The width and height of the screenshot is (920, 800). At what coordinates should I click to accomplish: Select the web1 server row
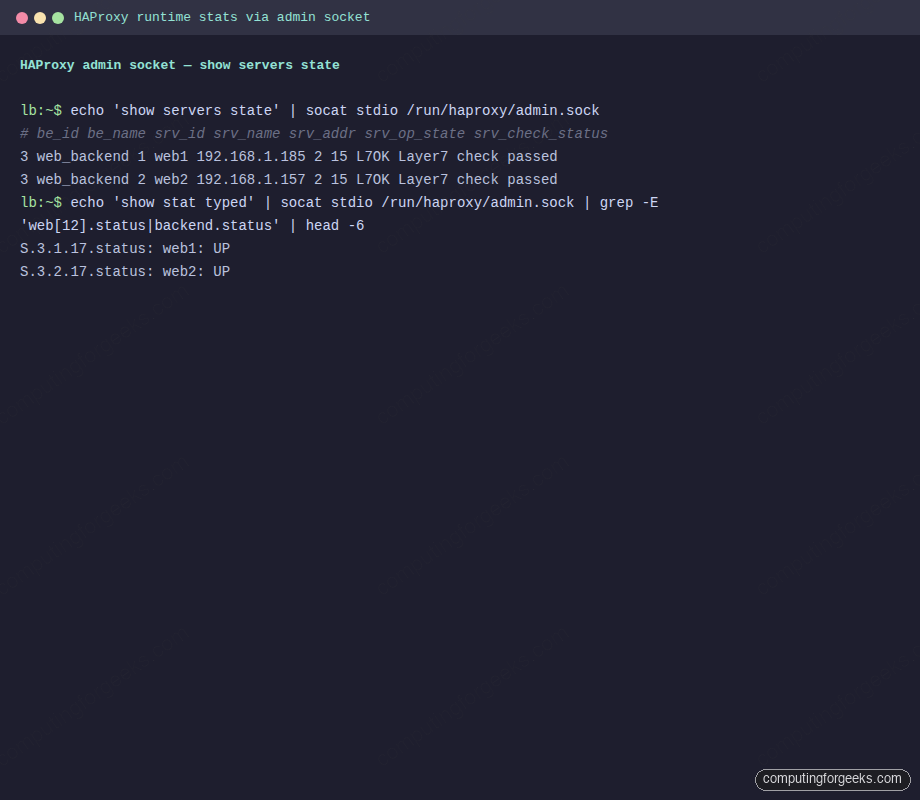coord(290,156)
